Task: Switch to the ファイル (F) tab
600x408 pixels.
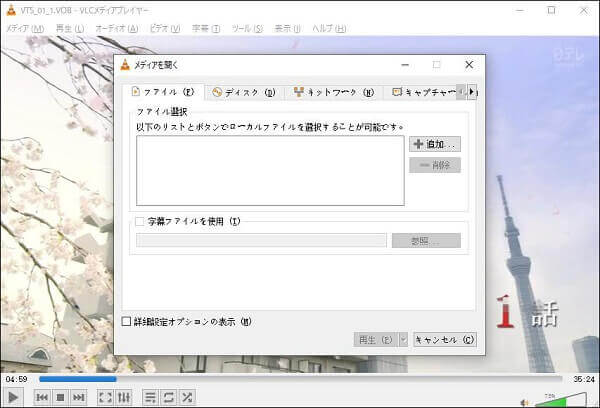Action: click(163, 92)
